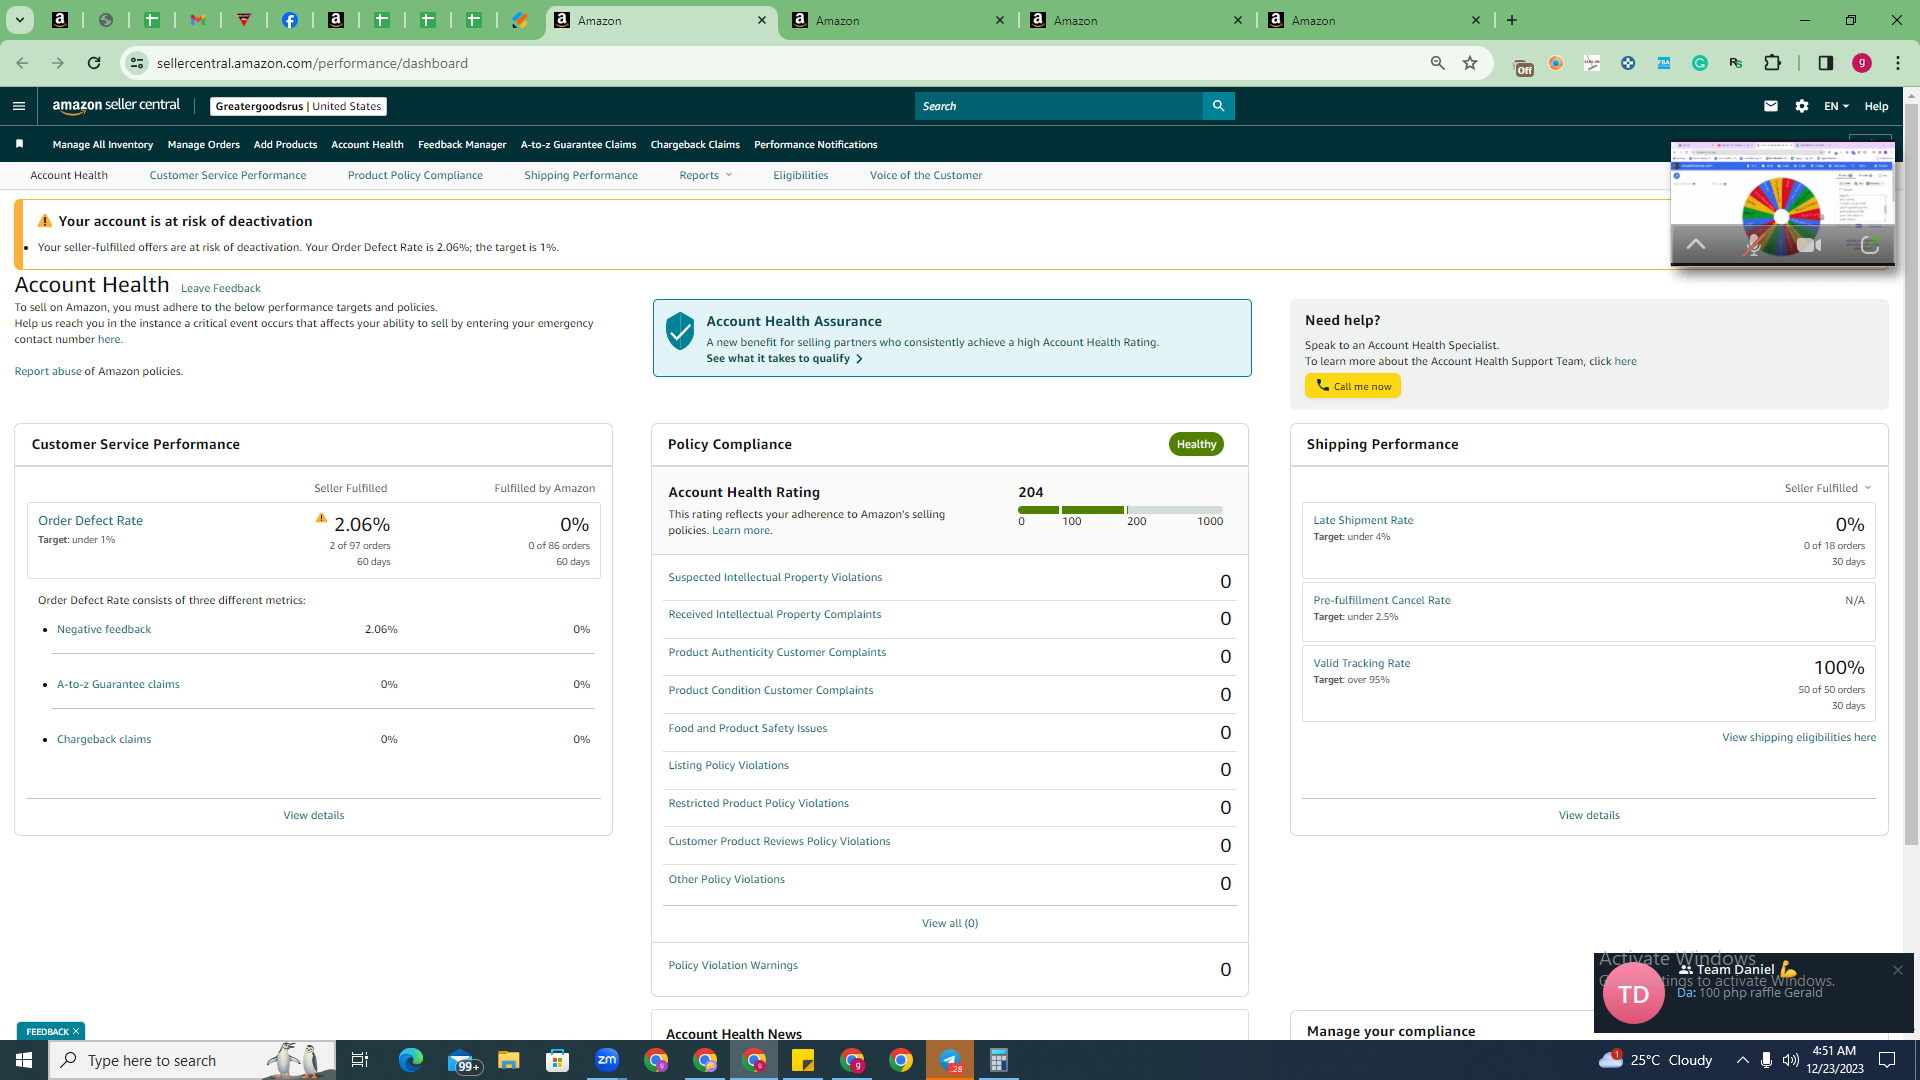The height and width of the screenshot is (1080, 1920).
Task: Select the Customer Service Performance tab
Action: pos(228,175)
